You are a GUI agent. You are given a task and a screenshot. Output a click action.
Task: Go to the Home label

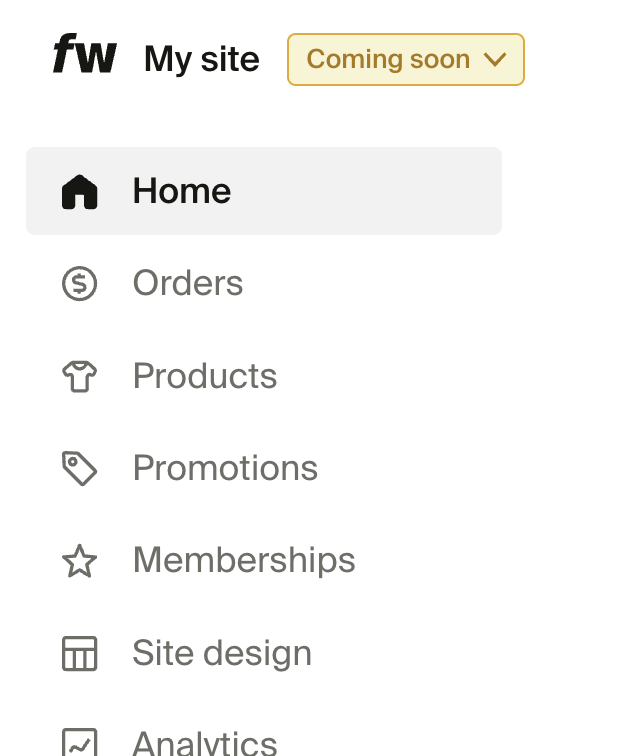tap(182, 191)
